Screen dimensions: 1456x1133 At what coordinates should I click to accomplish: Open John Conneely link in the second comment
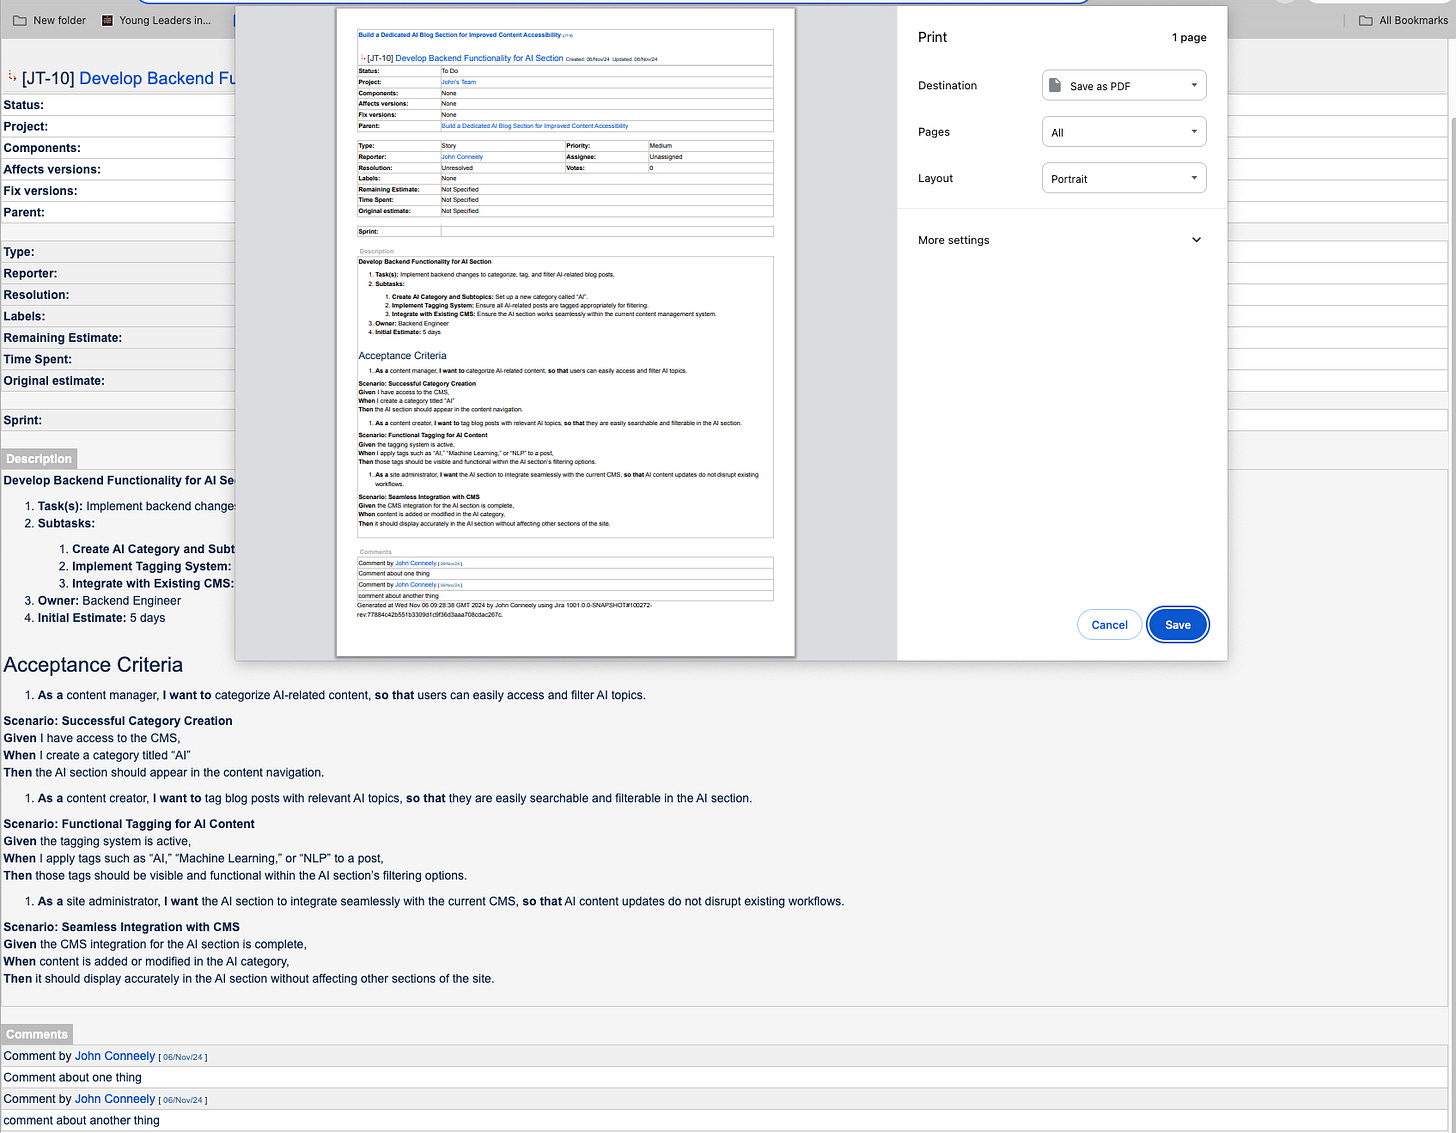pyautogui.click(x=115, y=1099)
